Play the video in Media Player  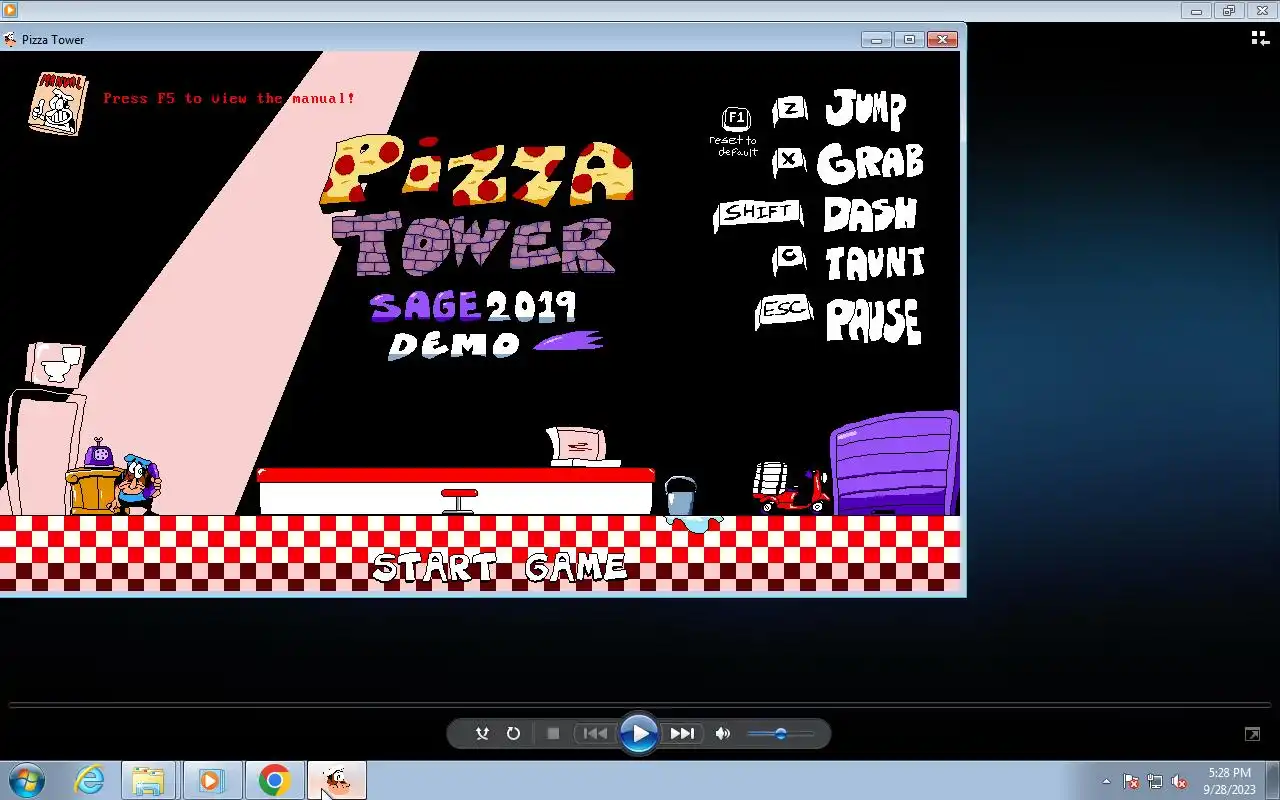pos(639,734)
